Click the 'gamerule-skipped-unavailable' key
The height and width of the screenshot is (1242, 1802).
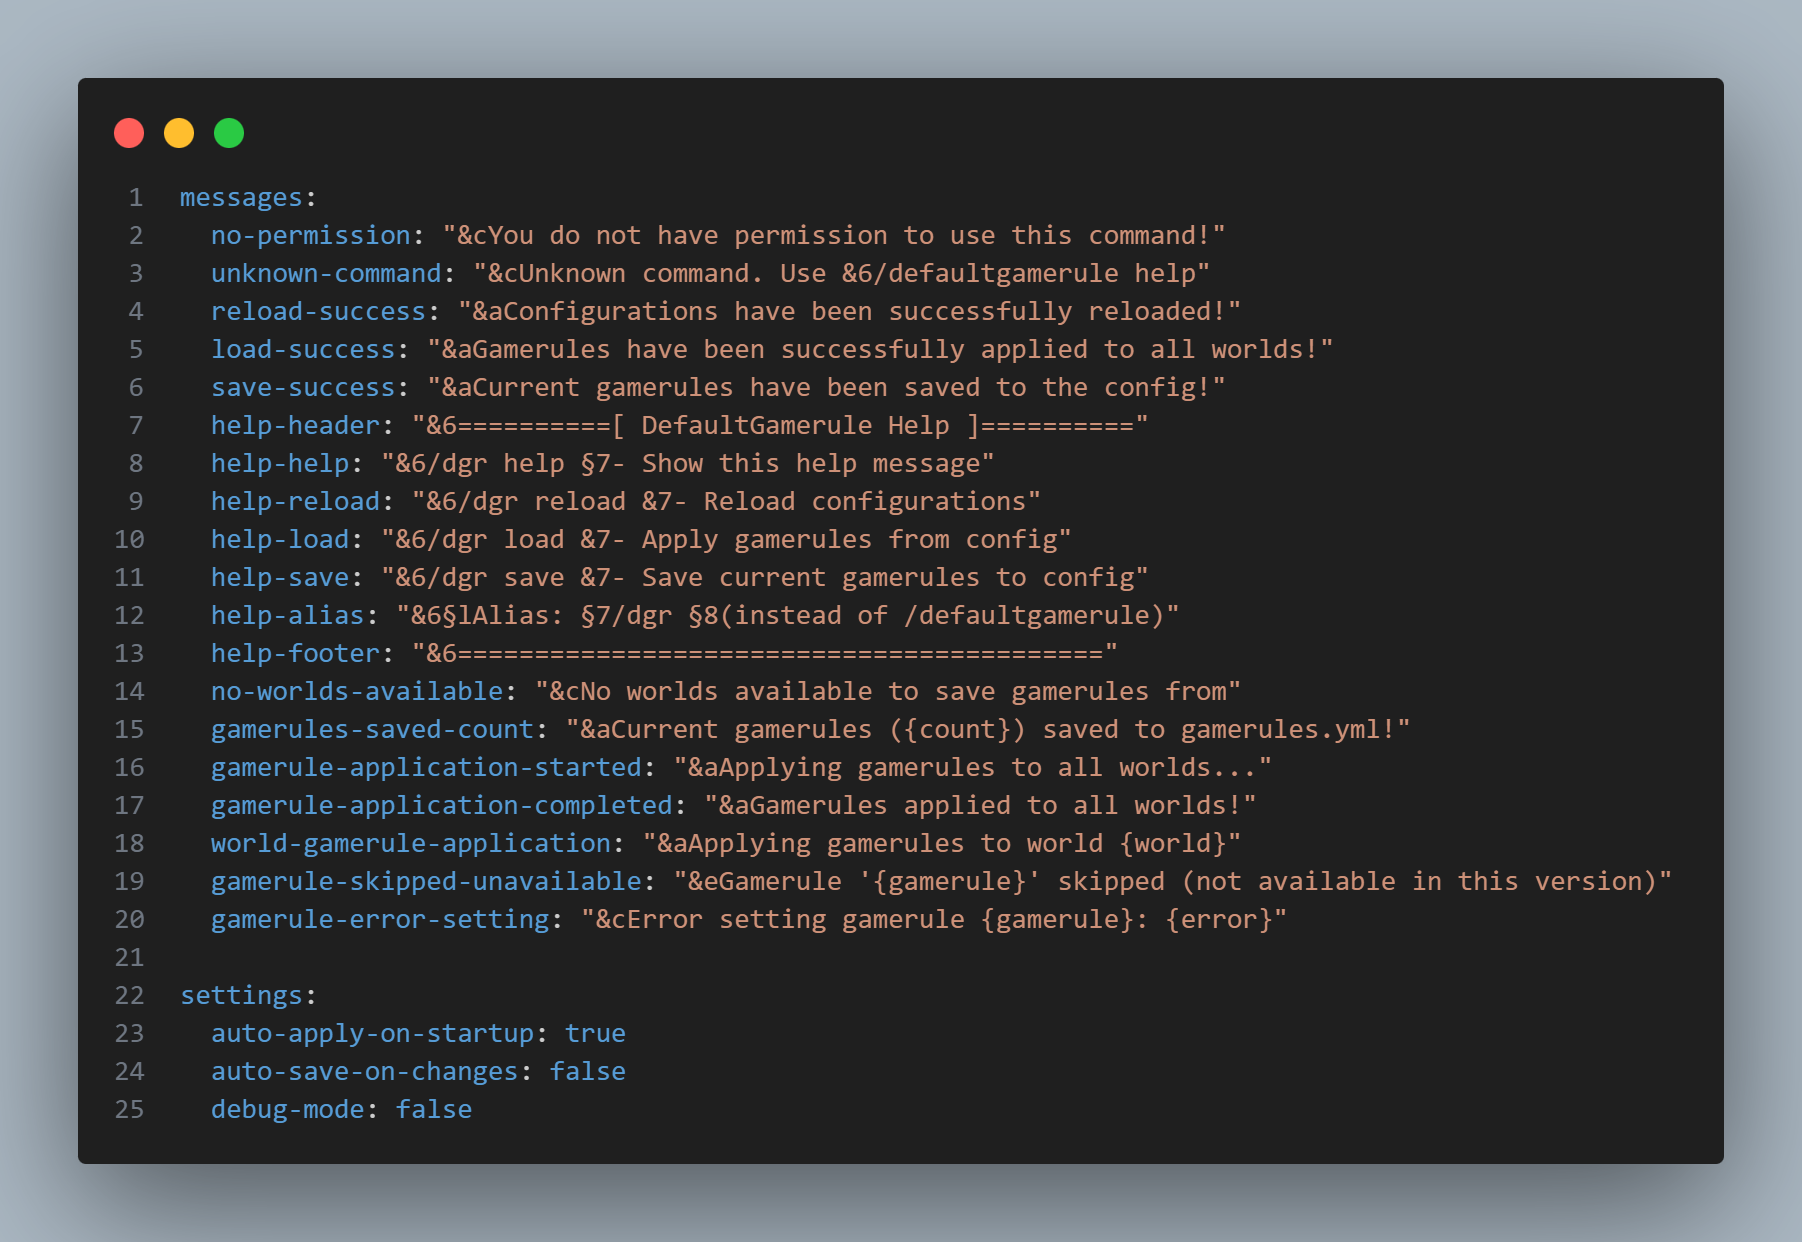[427, 882]
